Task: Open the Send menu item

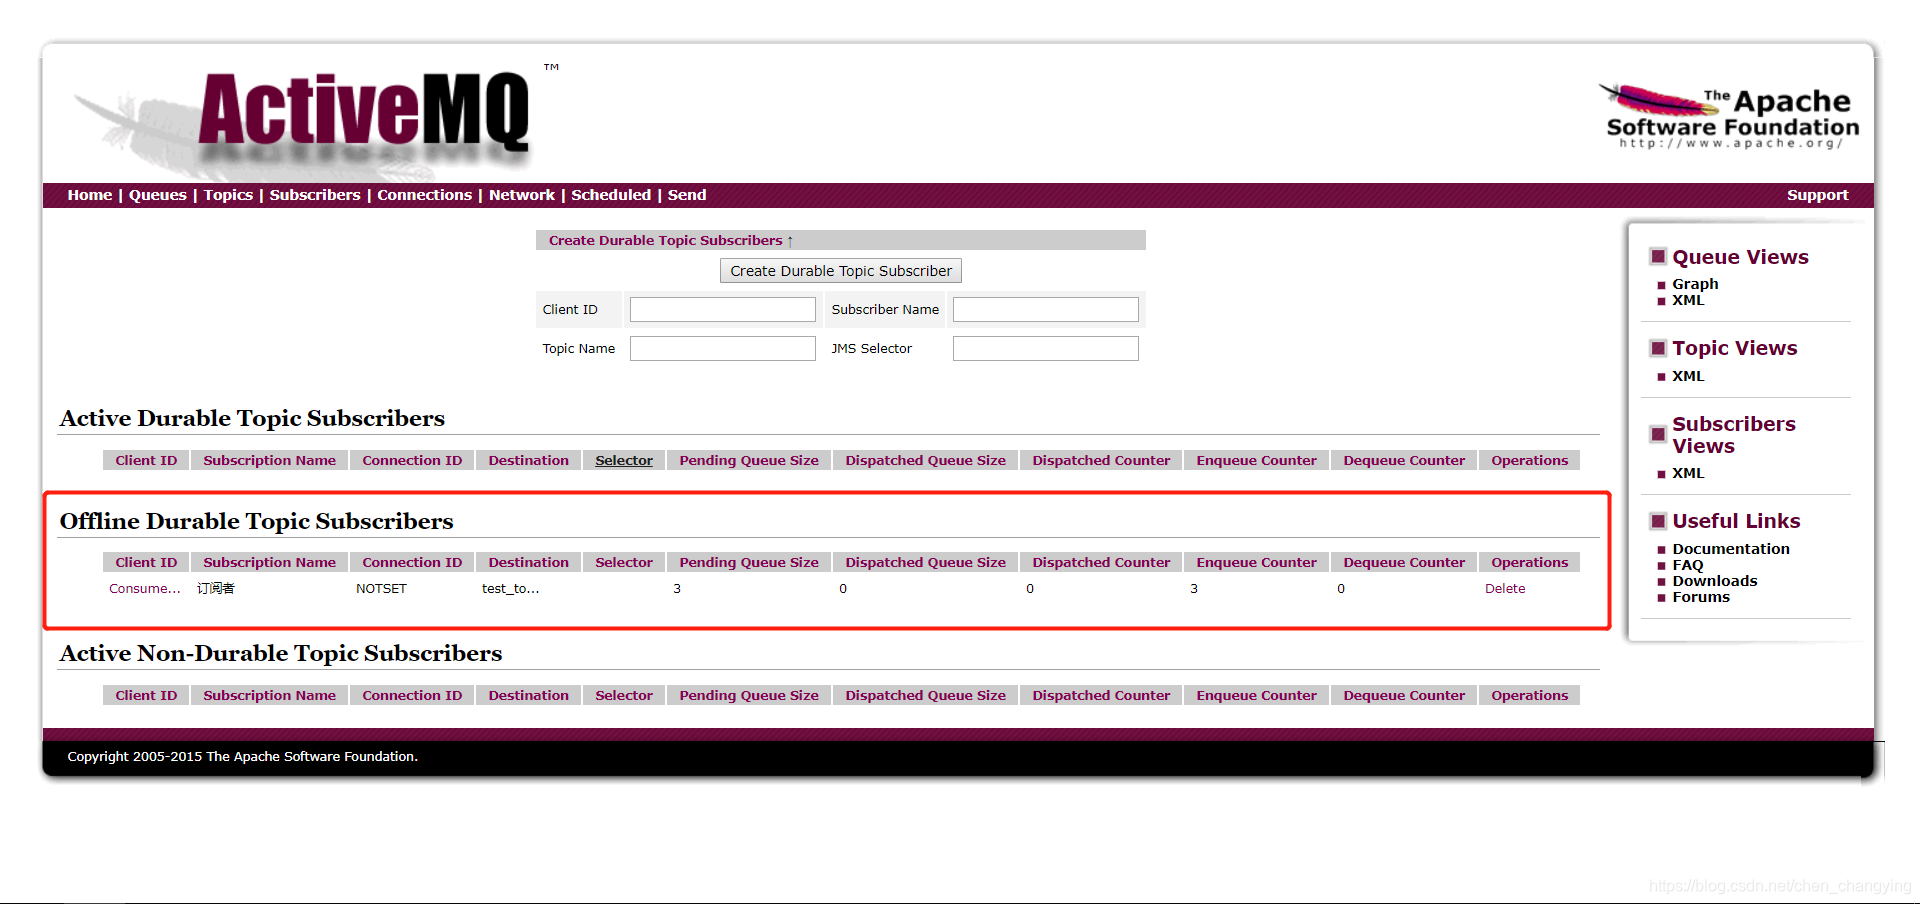Action: pos(687,195)
